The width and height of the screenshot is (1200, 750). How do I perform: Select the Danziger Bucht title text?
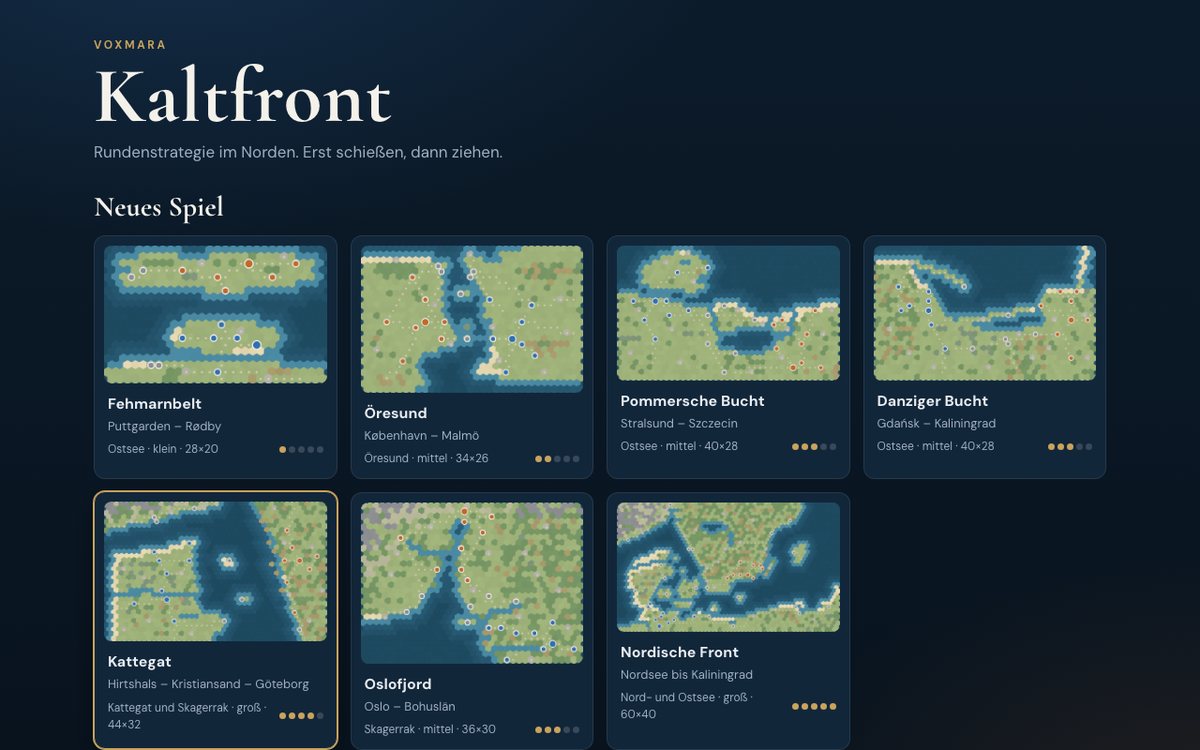click(x=932, y=401)
